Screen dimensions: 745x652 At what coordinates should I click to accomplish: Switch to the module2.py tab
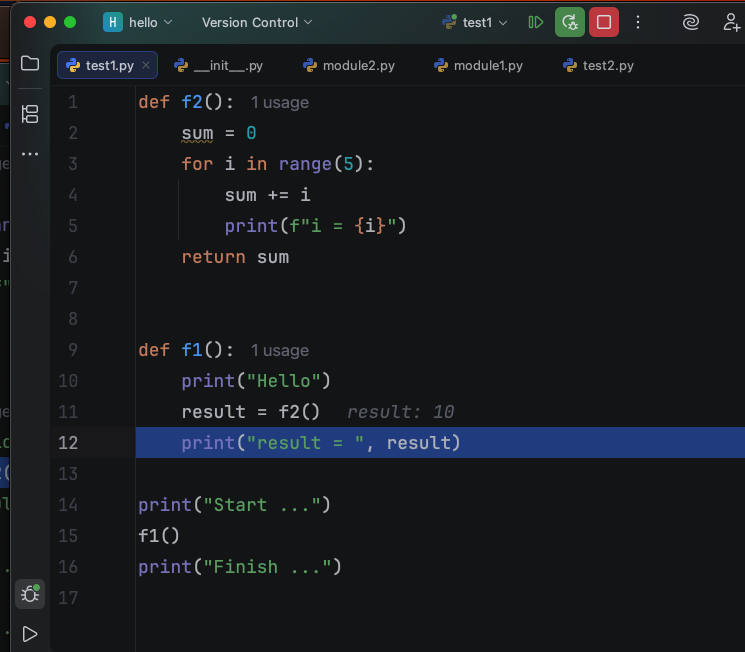point(348,66)
